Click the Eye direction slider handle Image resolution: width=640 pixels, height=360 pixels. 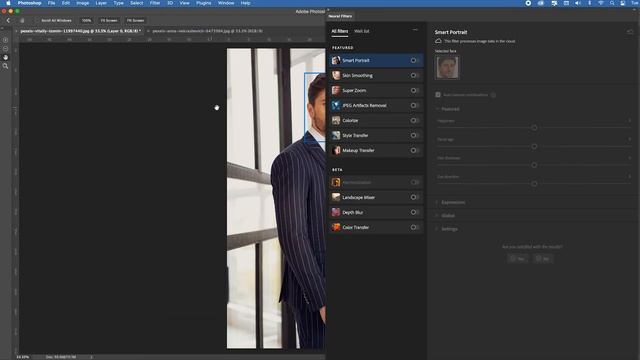click(x=534, y=184)
